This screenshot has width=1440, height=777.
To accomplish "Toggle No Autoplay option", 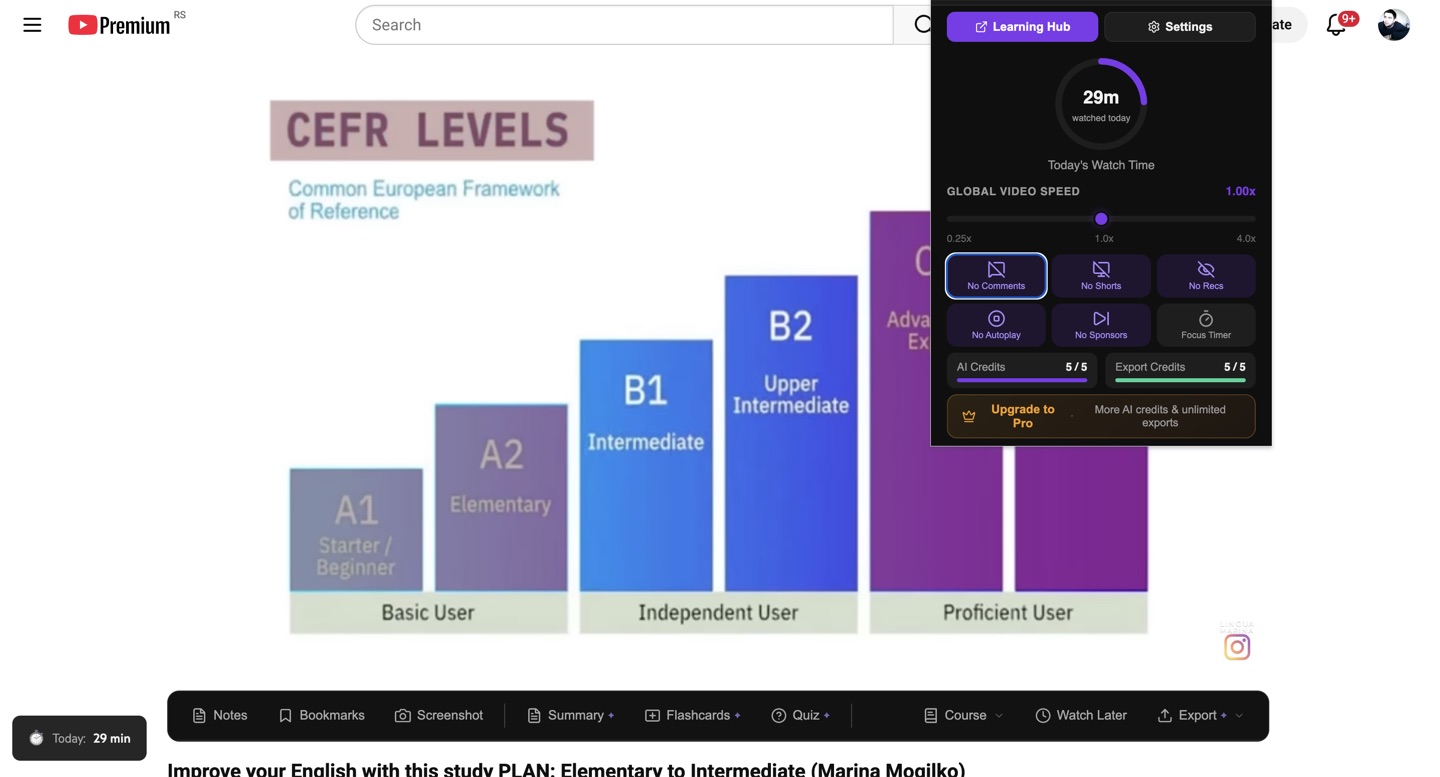I will tap(996, 325).
